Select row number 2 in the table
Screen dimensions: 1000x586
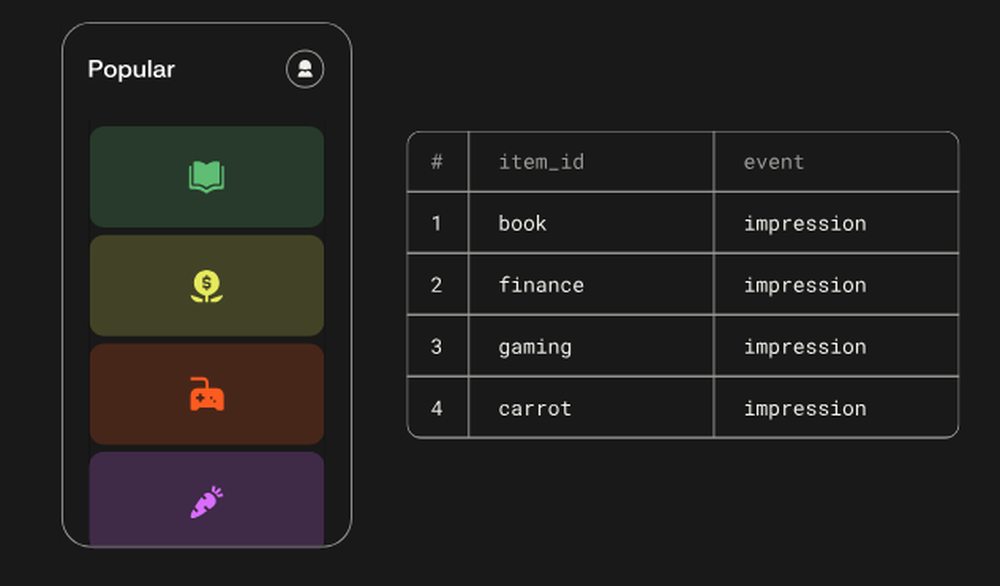tap(437, 285)
